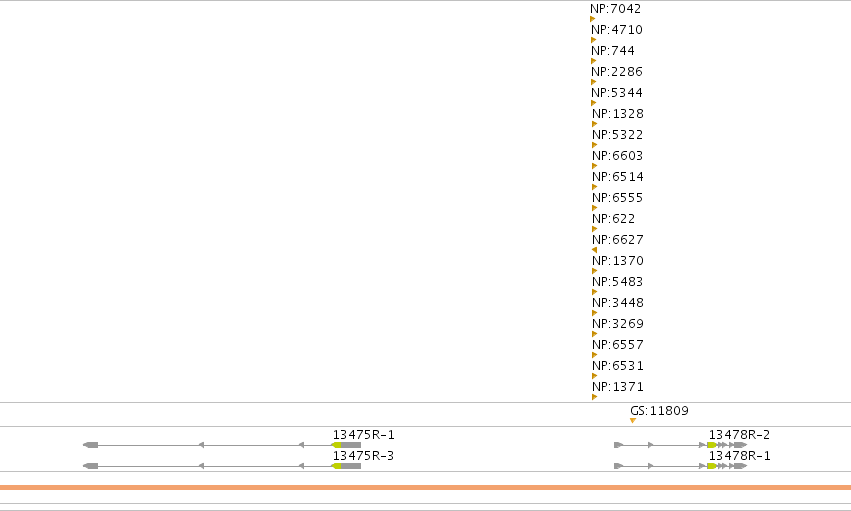Select the NP:7042 insertion label
Viewport: 851px width, 511px height.
tap(615, 9)
